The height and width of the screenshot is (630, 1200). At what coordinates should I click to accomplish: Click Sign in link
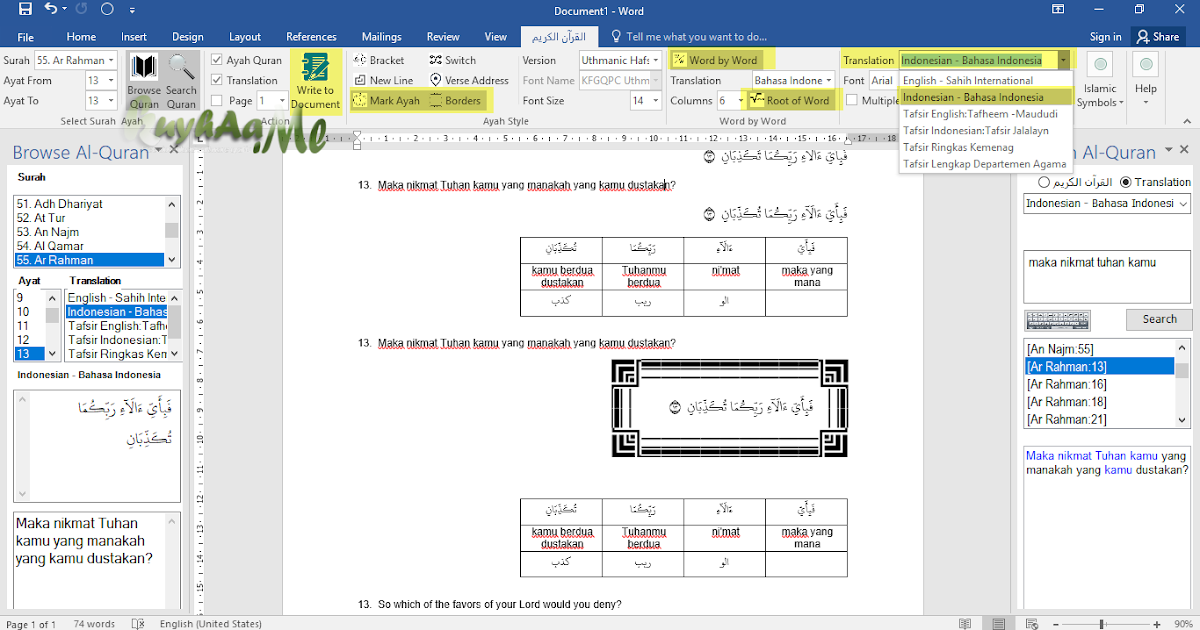click(x=1105, y=37)
